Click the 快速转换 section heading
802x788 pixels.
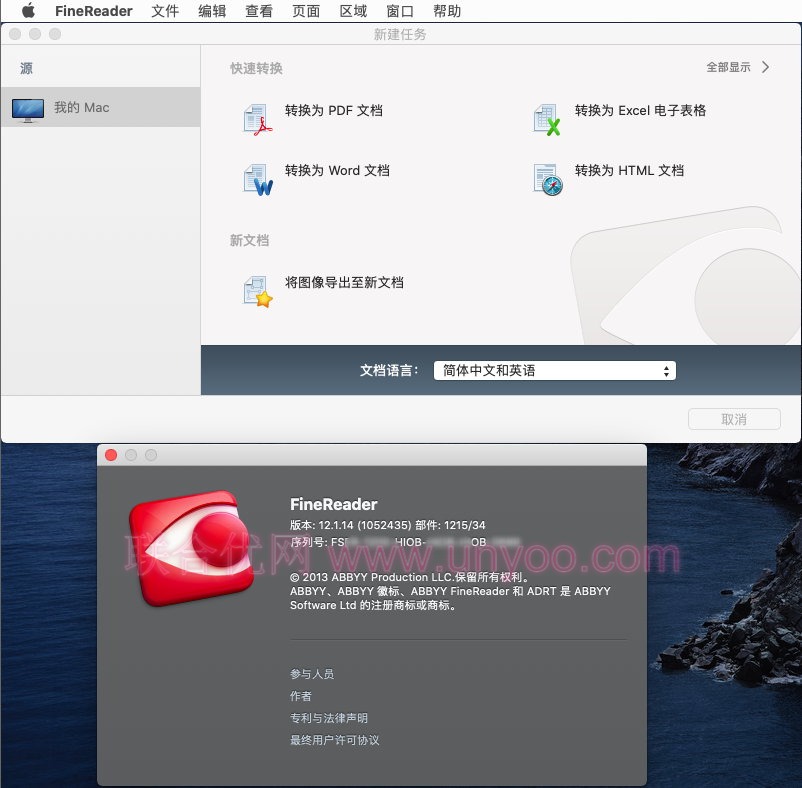256,69
